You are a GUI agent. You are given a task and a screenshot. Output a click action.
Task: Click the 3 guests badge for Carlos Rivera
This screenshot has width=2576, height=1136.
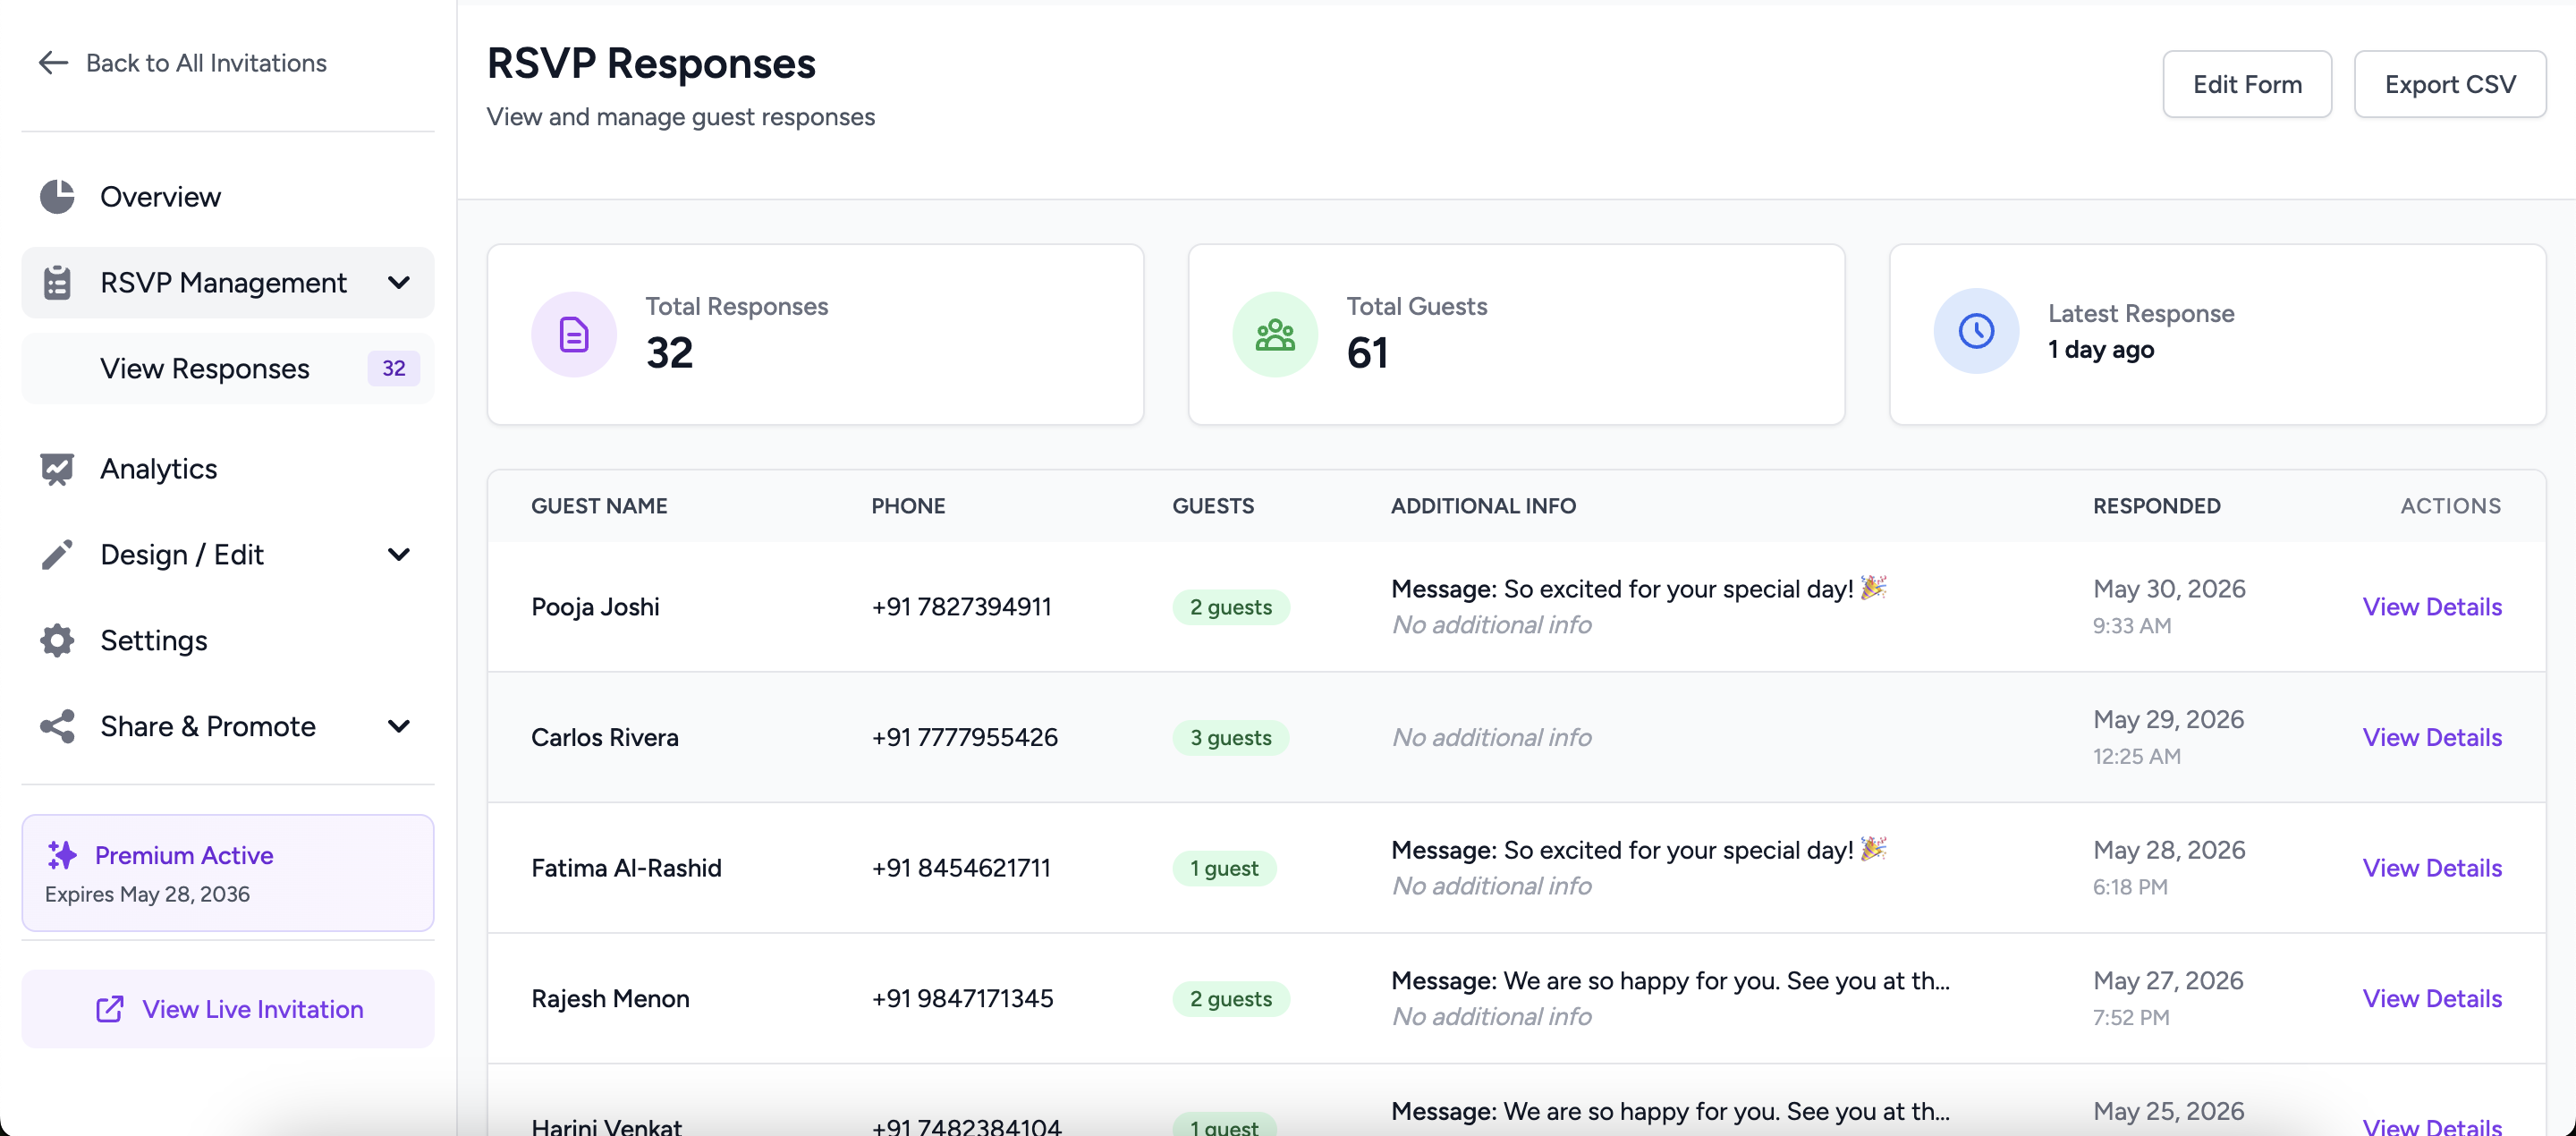(1231, 738)
